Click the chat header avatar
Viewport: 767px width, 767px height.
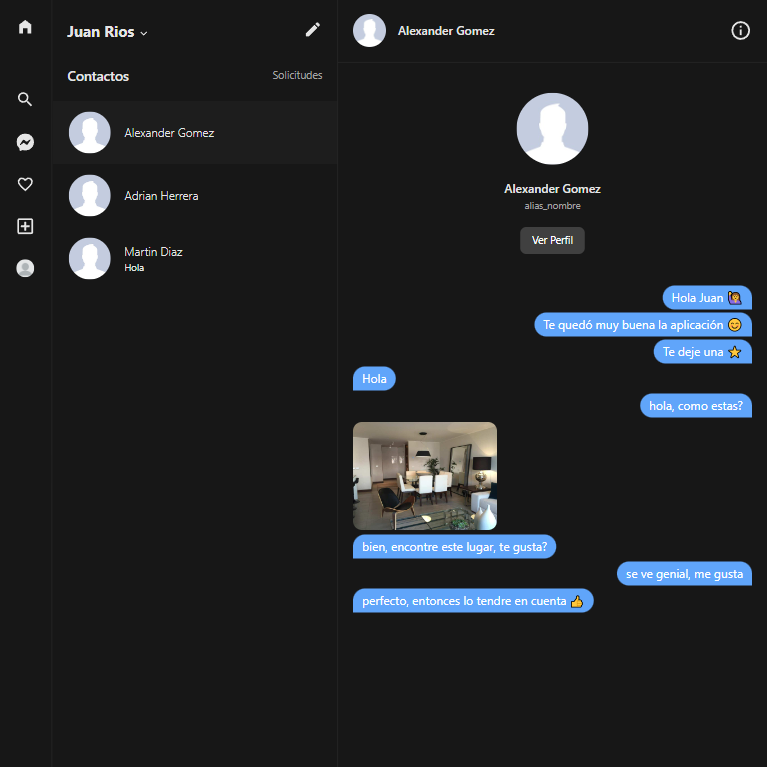pos(369,31)
